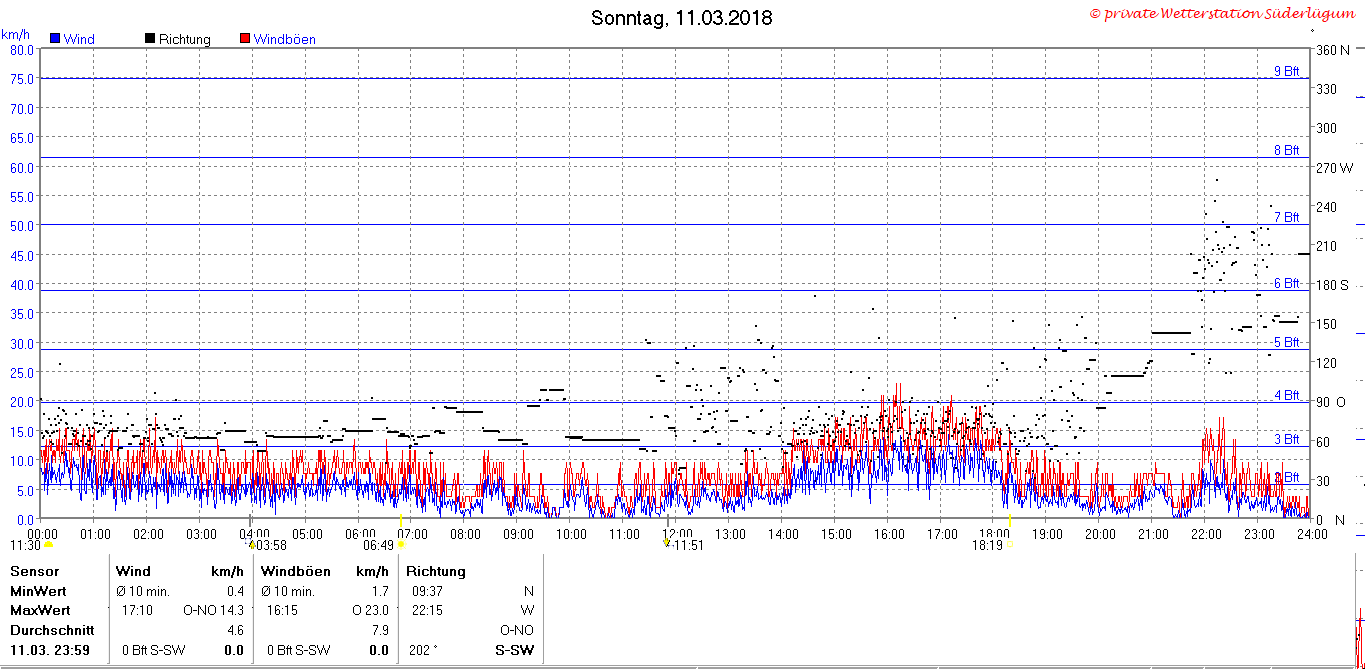Click the 11:30 yellow marker icon

click(48, 546)
